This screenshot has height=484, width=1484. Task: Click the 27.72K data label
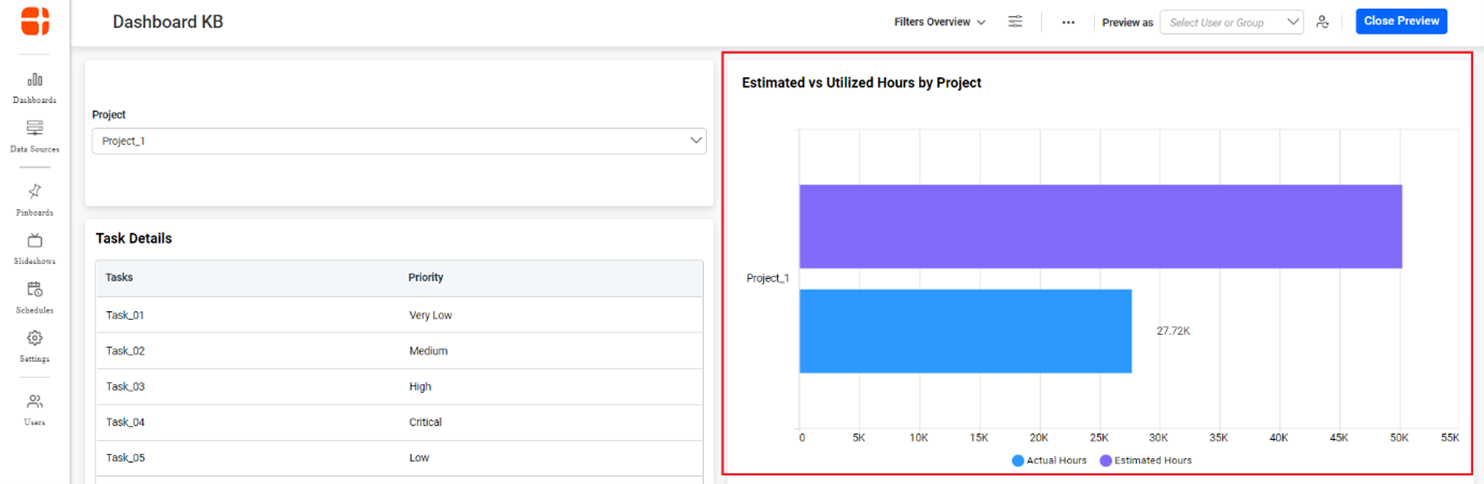[1173, 331]
